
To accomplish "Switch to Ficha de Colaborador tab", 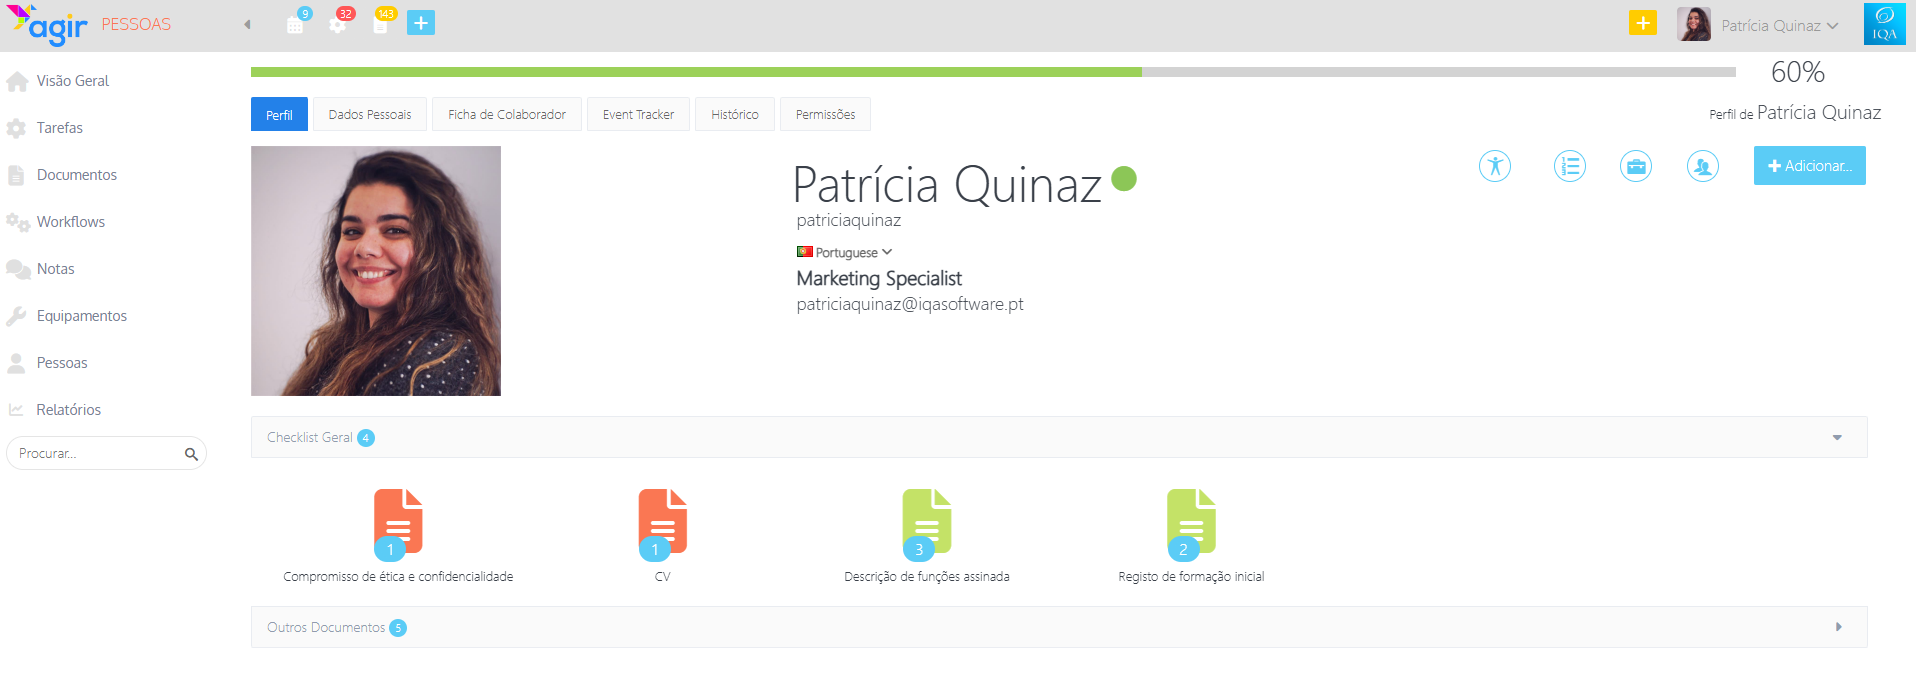I will pyautogui.click(x=507, y=115).
